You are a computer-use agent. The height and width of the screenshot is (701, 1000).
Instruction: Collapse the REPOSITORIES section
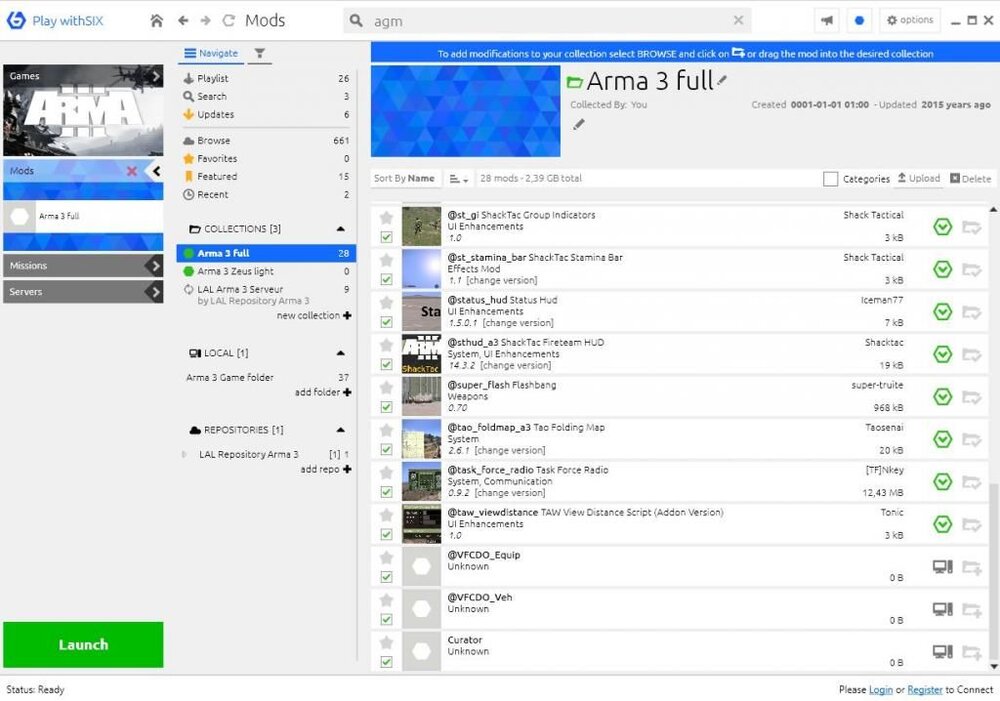coord(341,430)
